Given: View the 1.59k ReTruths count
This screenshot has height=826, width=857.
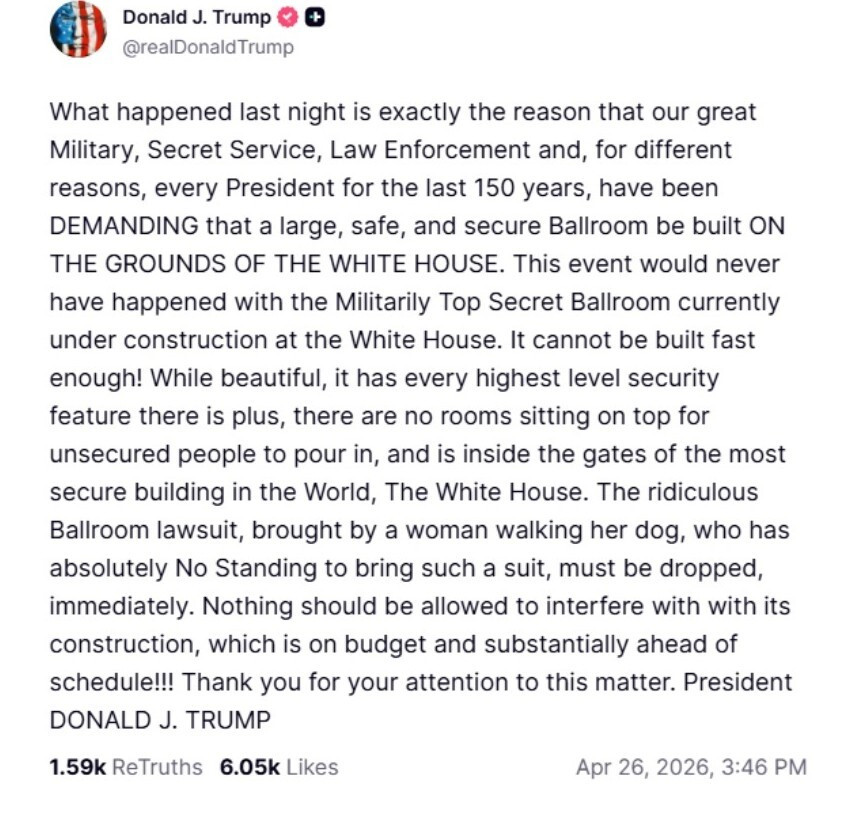Looking at the screenshot, I should [76, 768].
